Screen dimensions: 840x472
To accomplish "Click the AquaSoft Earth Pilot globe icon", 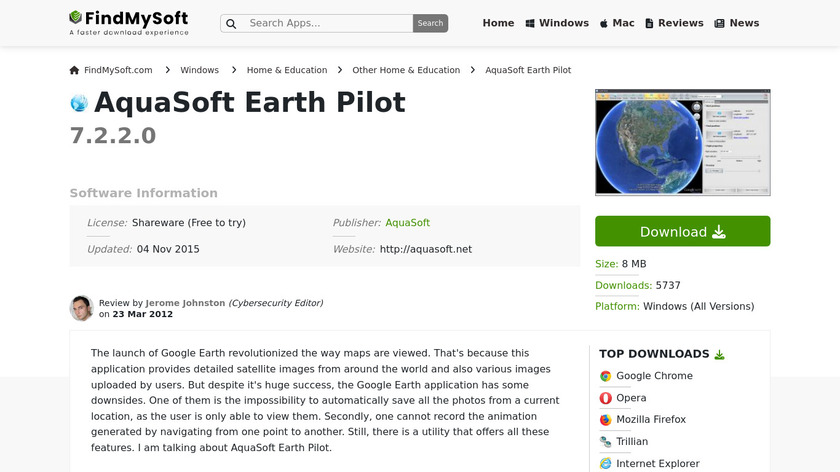I will 79,103.
